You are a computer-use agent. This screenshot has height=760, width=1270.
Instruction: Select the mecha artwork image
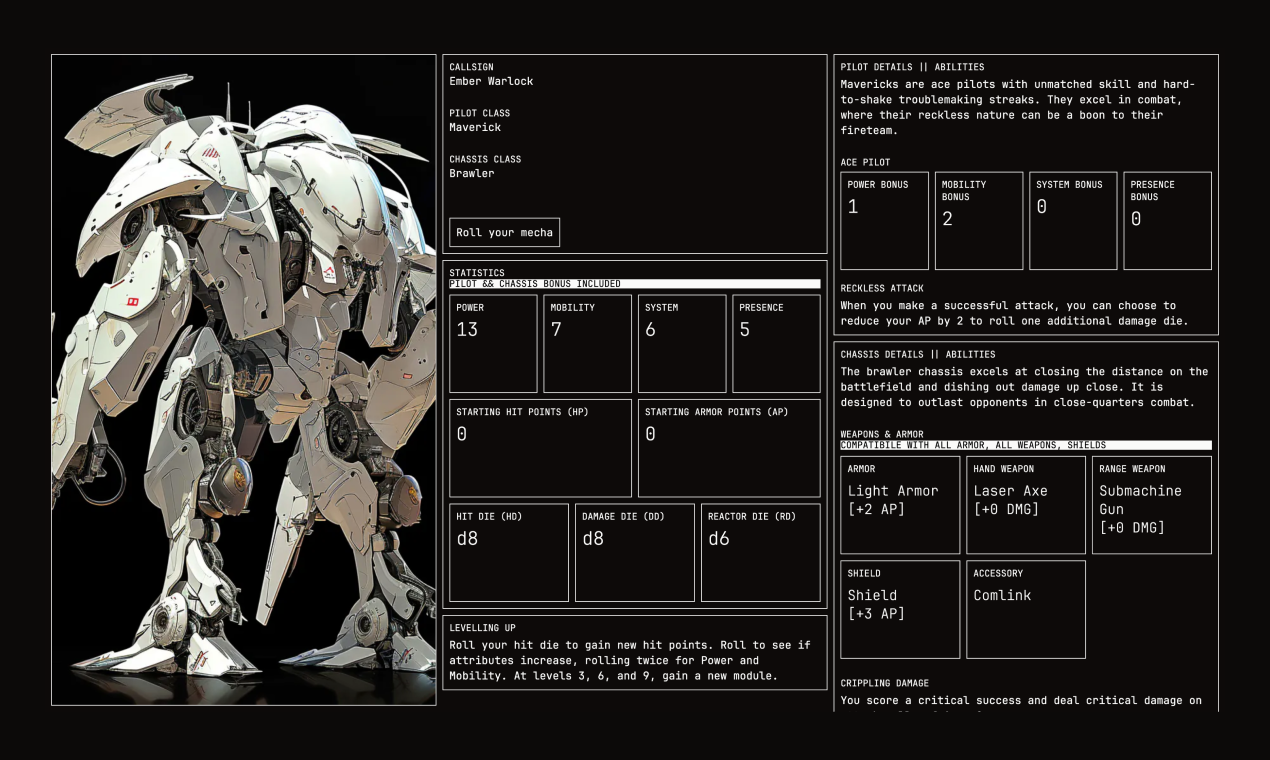pyautogui.click(x=244, y=380)
